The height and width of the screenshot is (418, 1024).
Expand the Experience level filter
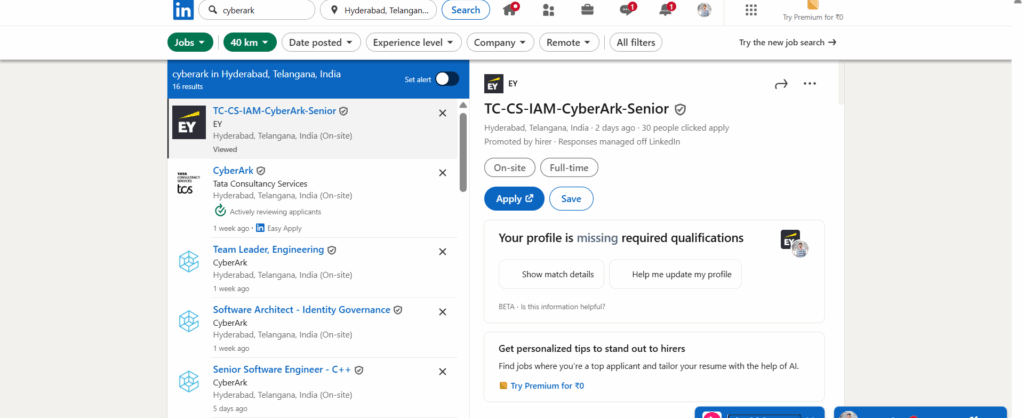pos(414,42)
